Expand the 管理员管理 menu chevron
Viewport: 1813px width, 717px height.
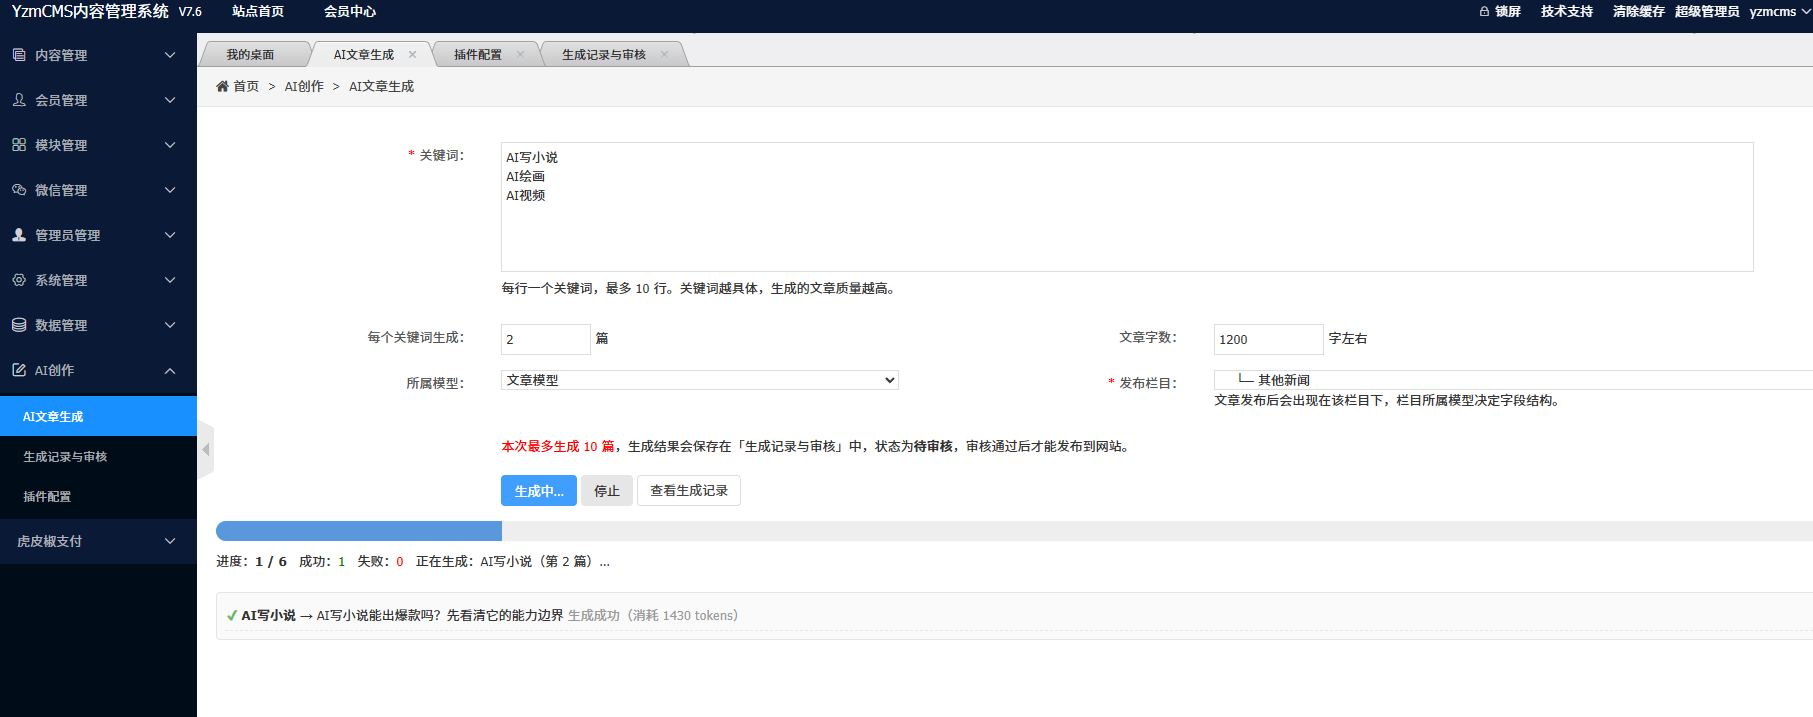click(170, 235)
